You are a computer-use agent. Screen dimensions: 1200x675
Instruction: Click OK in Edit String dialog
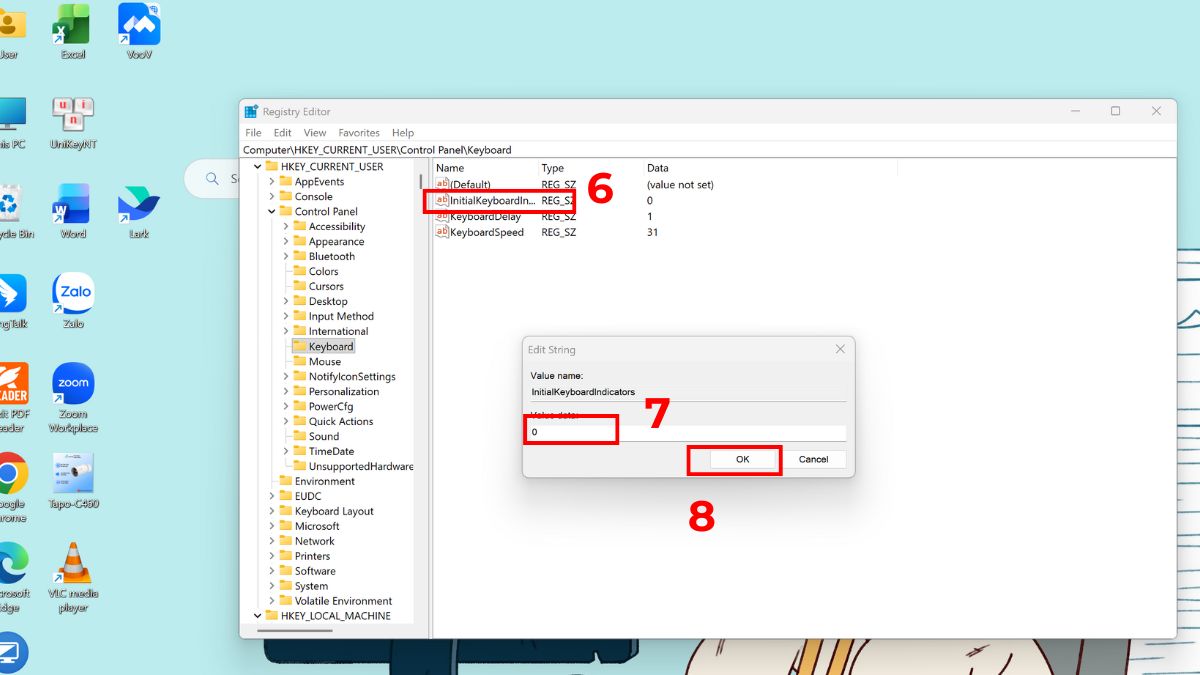click(x=742, y=459)
